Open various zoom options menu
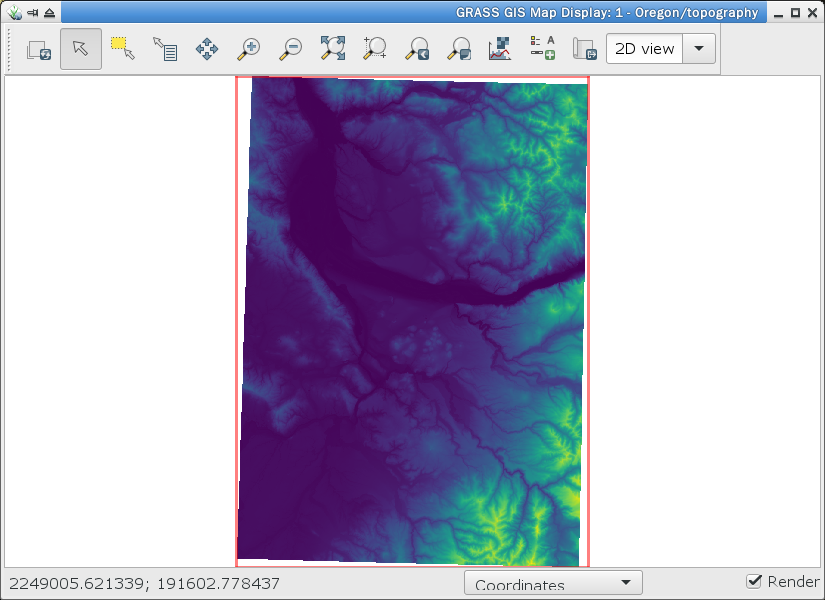825x600 pixels. coord(459,49)
